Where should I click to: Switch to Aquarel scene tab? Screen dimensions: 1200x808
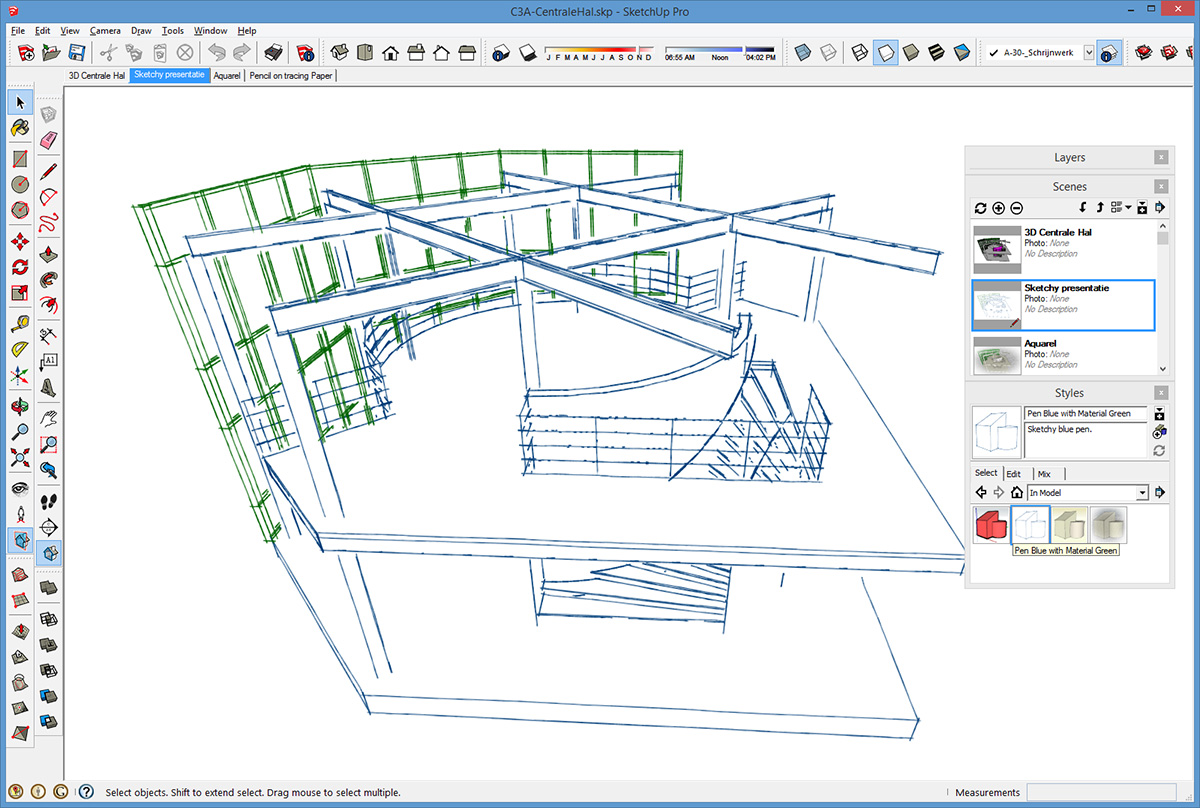click(227, 75)
